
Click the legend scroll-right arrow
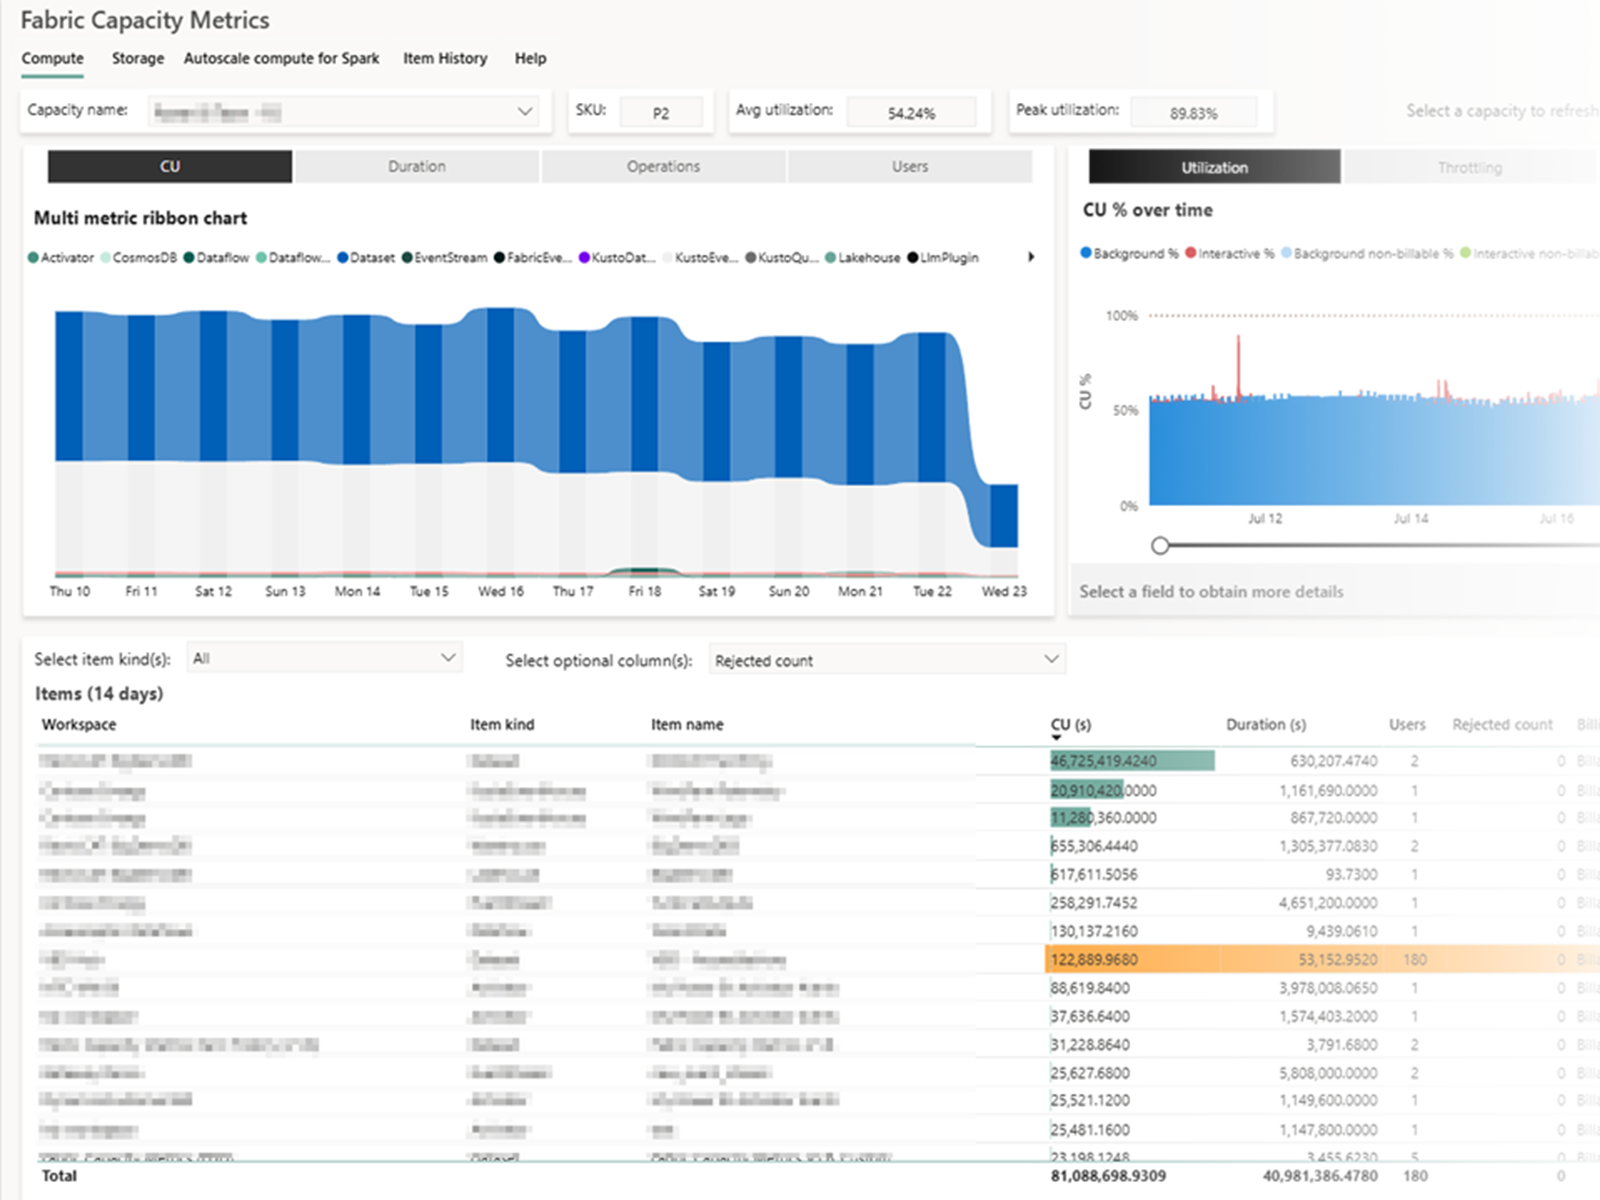click(1031, 257)
